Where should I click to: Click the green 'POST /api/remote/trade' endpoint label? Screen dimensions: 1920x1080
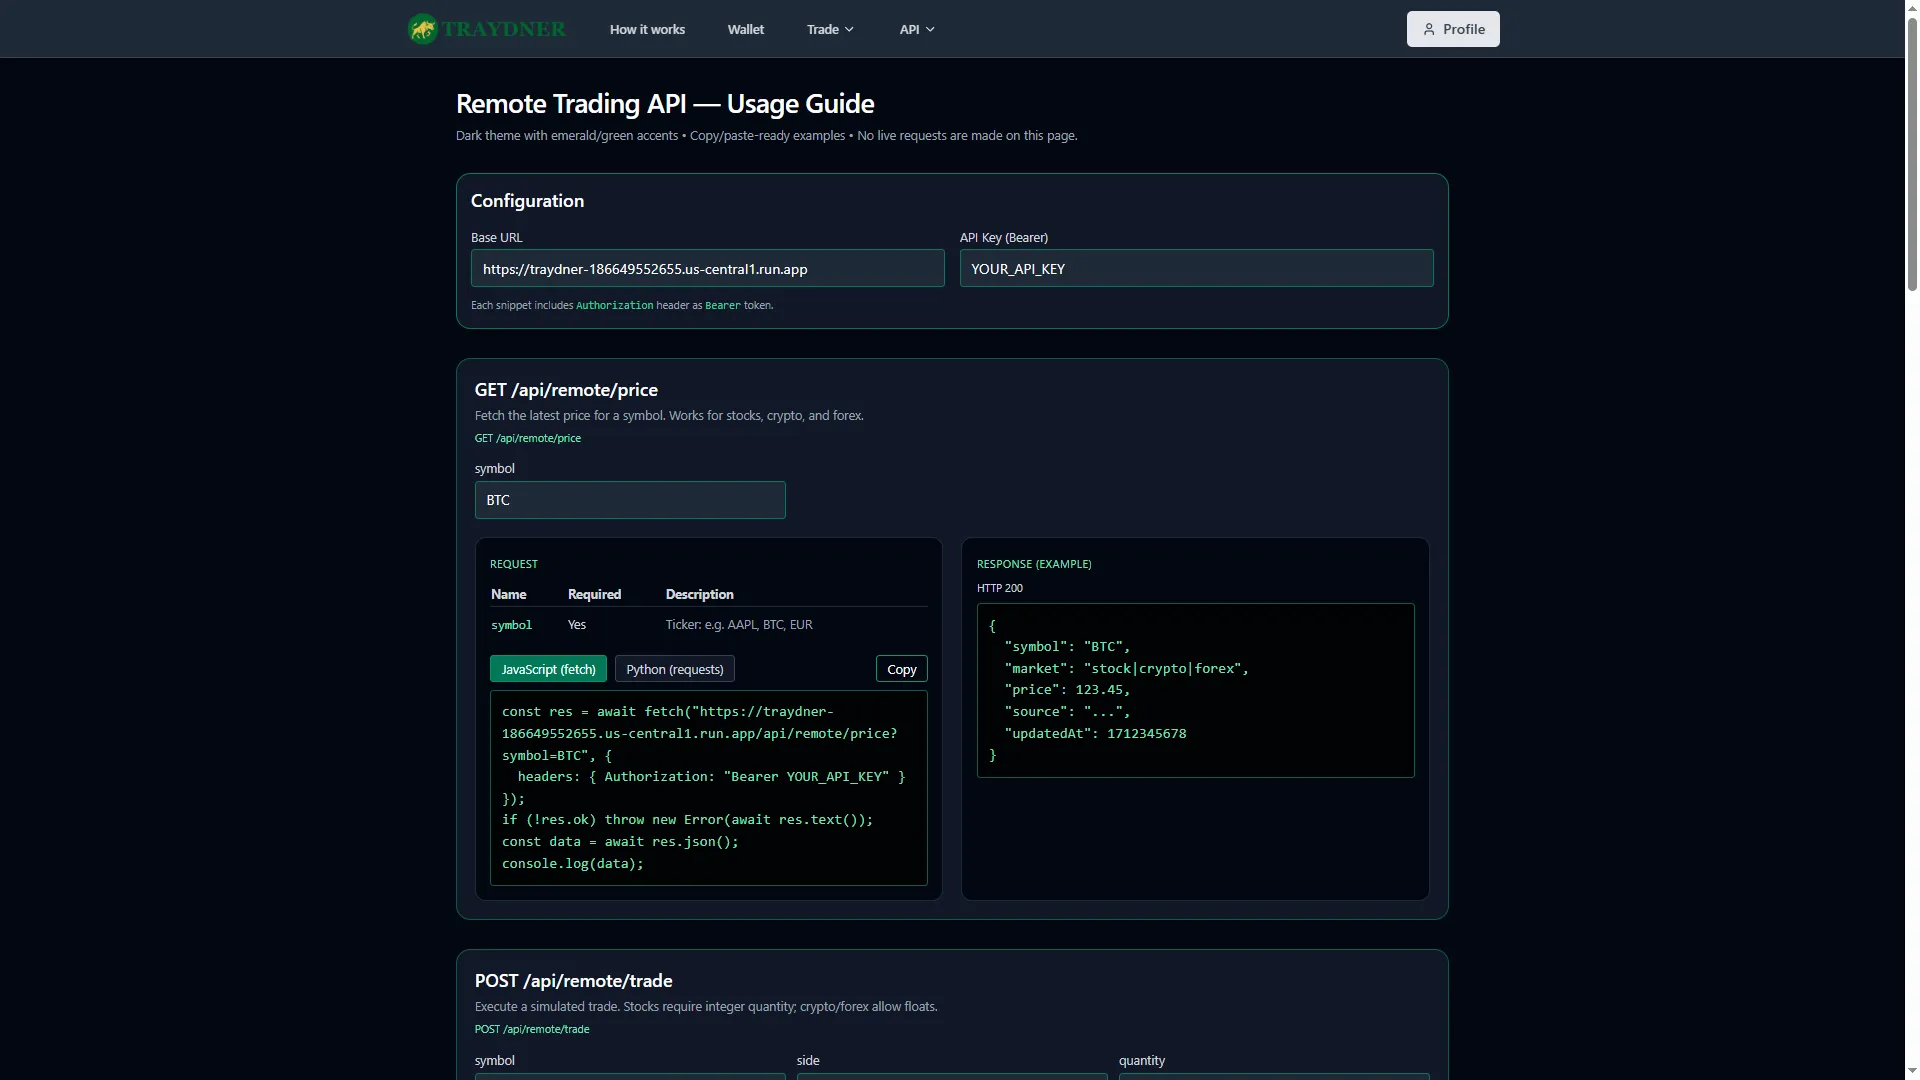(x=532, y=1029)
